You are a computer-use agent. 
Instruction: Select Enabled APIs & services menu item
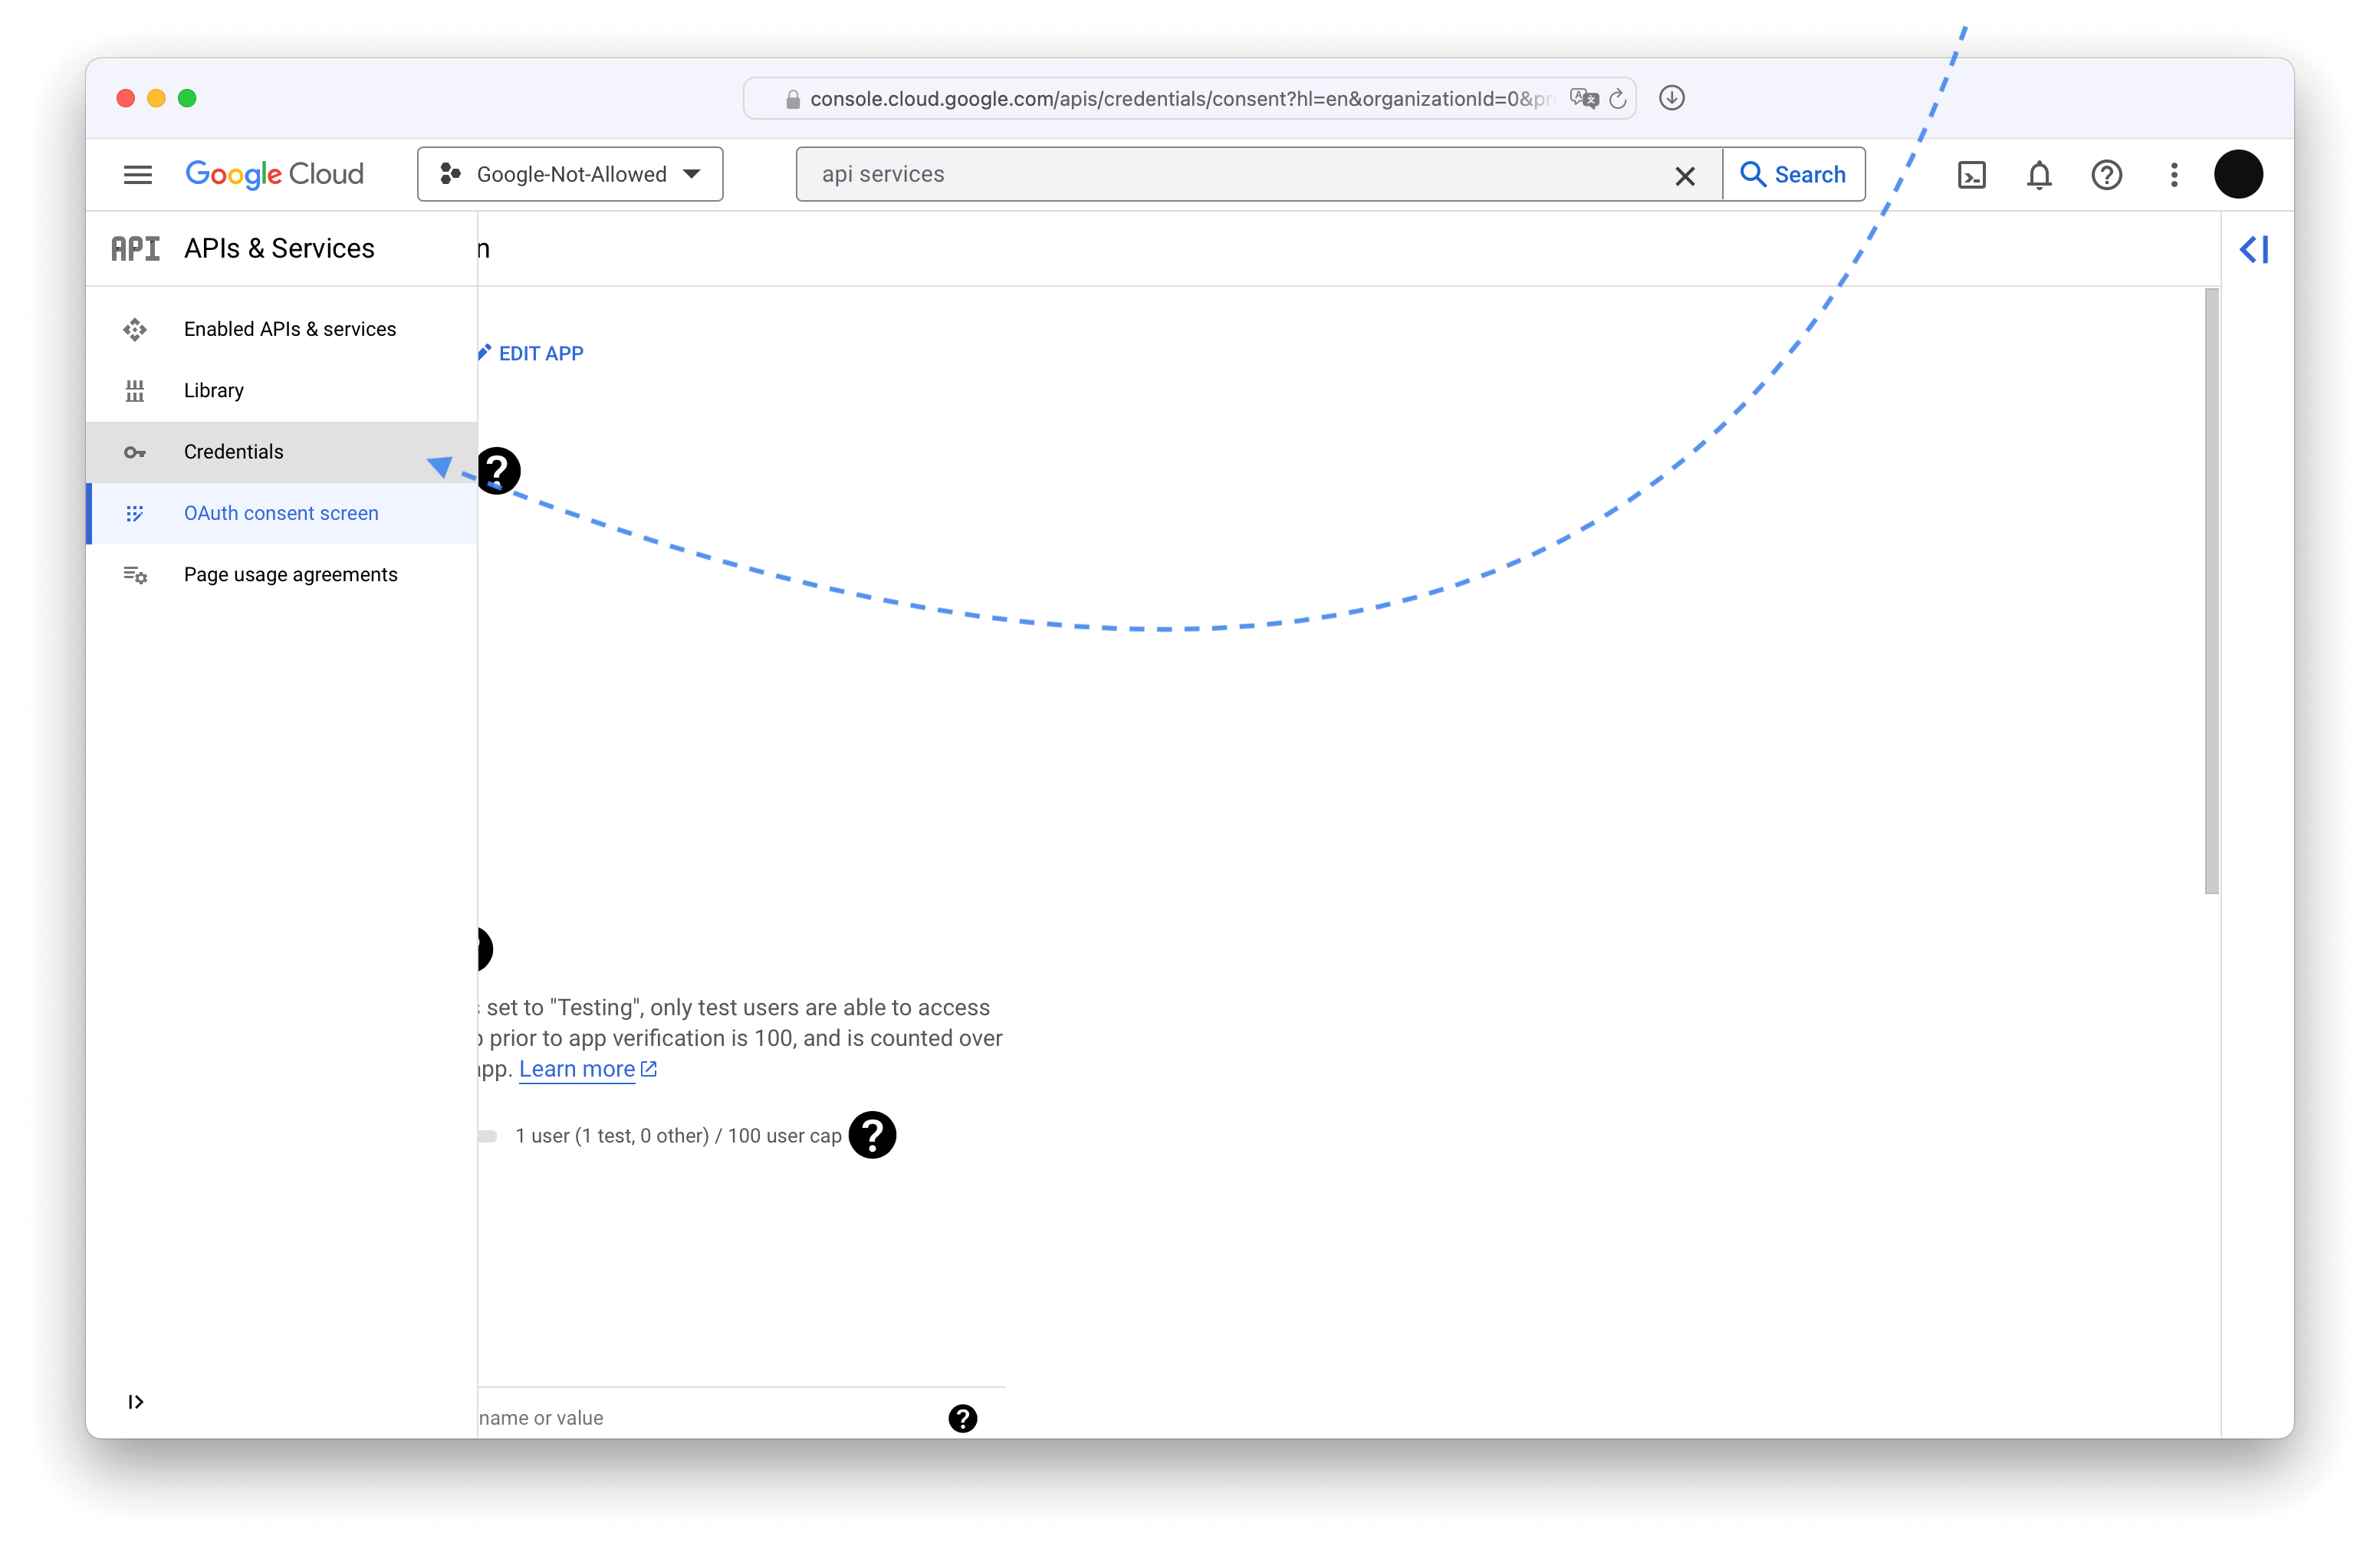pos(290,327)
